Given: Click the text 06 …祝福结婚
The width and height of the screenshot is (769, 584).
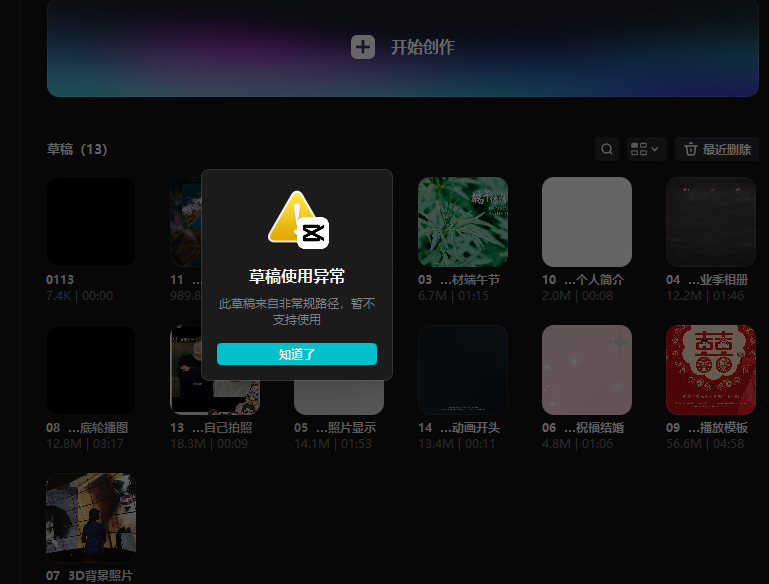Looking at the screenshot, I should (x=583, y=428).
